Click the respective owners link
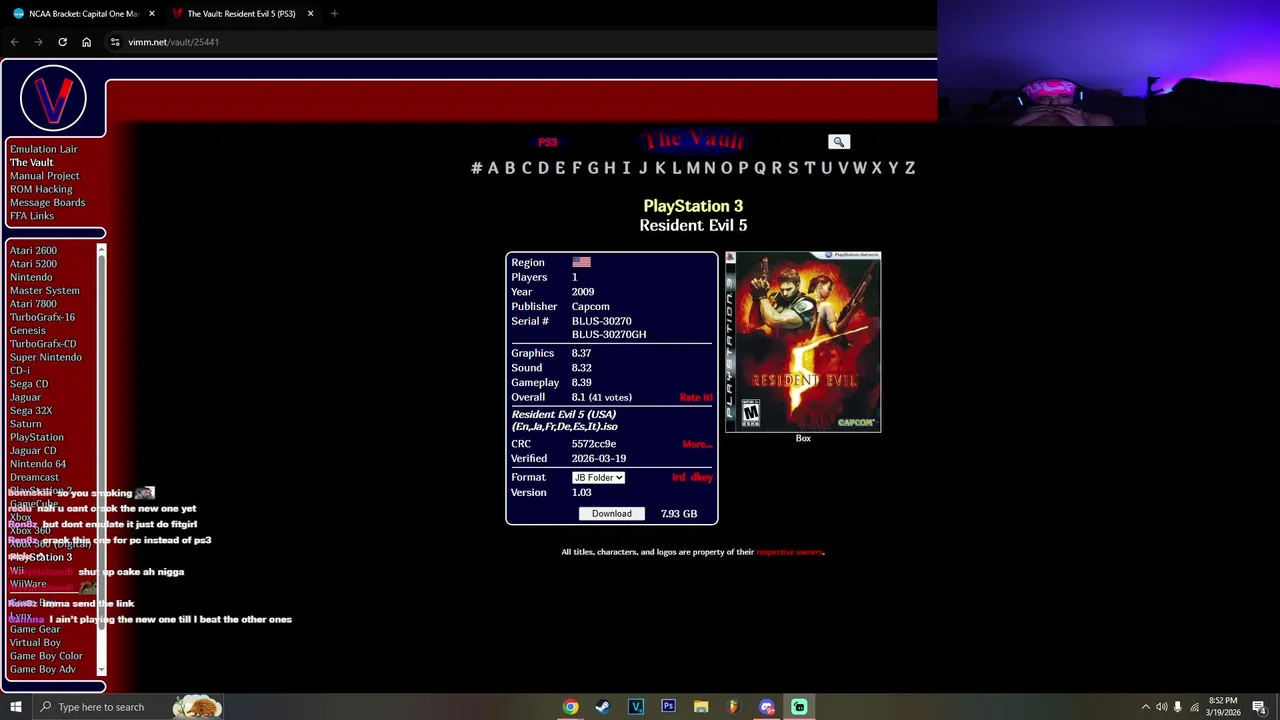Viewport: 1280px width, 720px height. (789, 552)
